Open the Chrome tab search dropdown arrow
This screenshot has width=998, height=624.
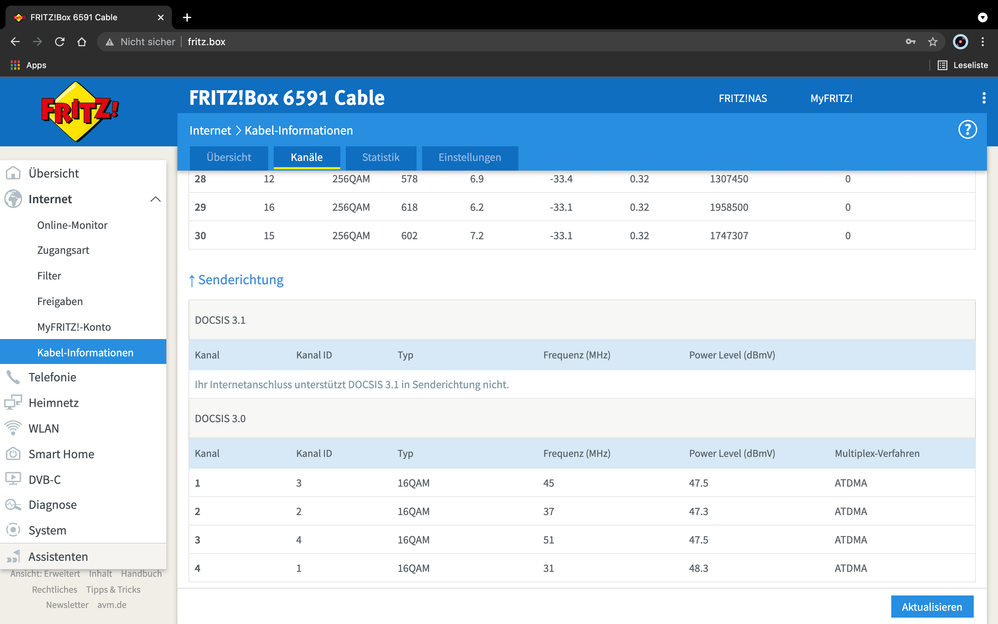coord(982,17)
